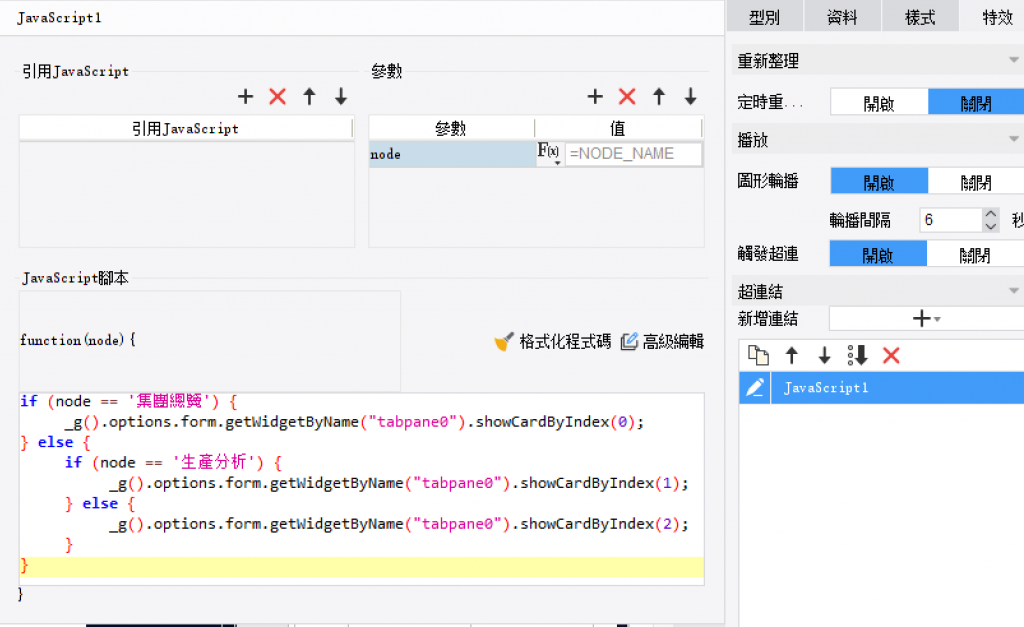
Task: Collapse the 重新整理 section
Action: coord(1014,61)
